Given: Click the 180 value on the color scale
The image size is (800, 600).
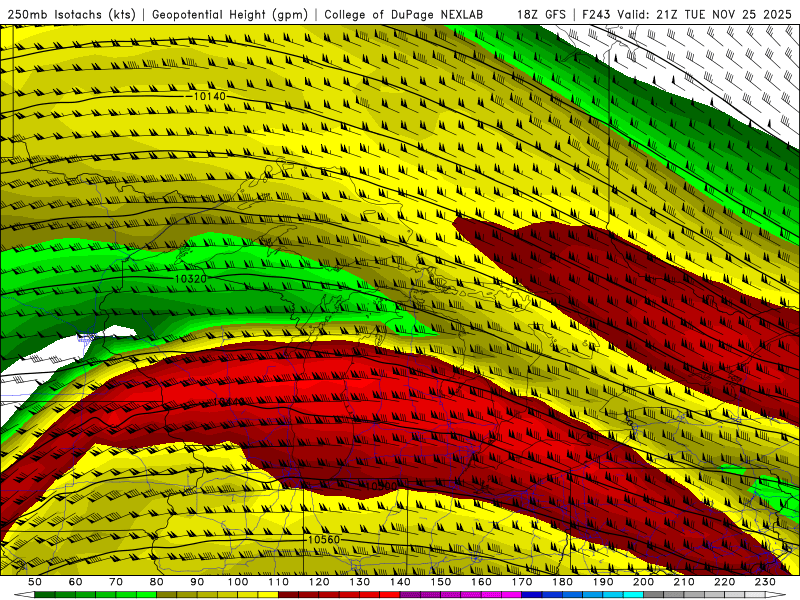Looking at the screenshot, I should coord(563,582).
